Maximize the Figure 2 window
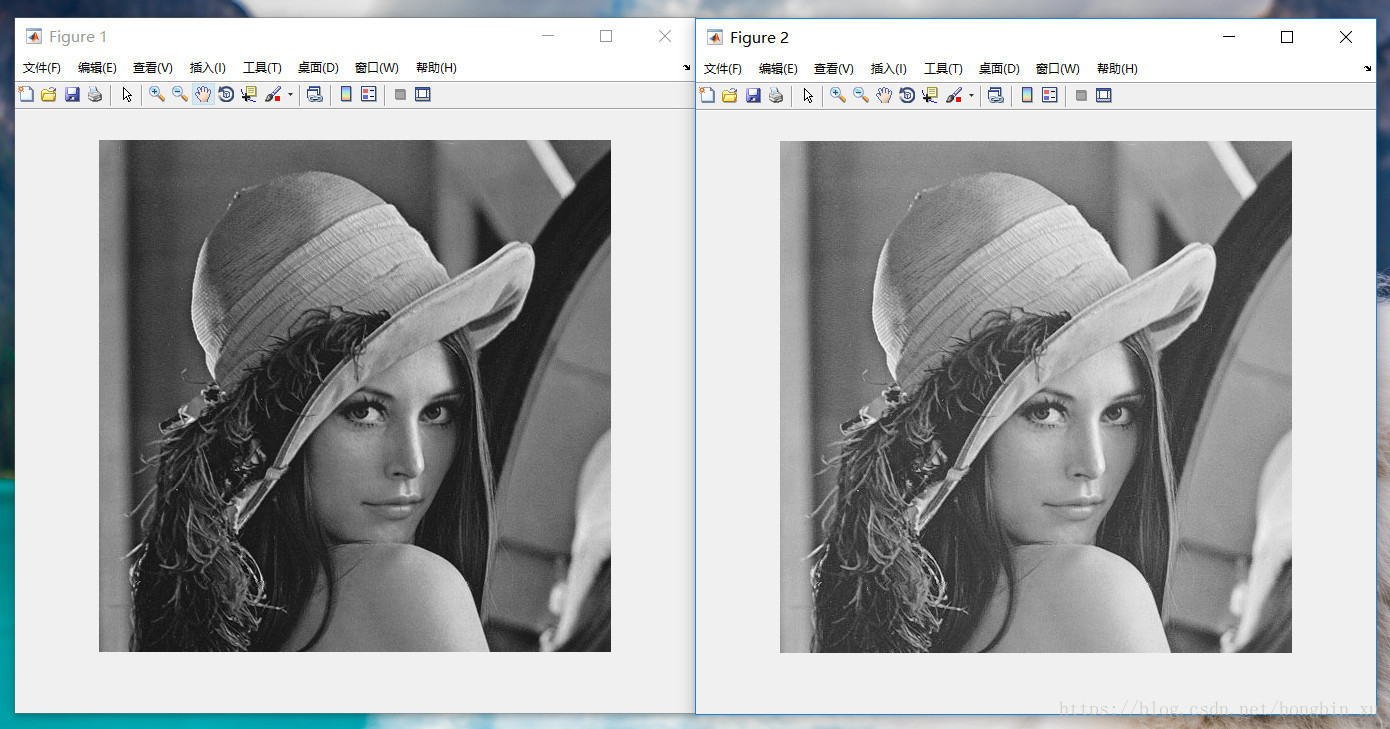Image resolution: width=1390 pixels, height=729 pixels. (1287, 37)
